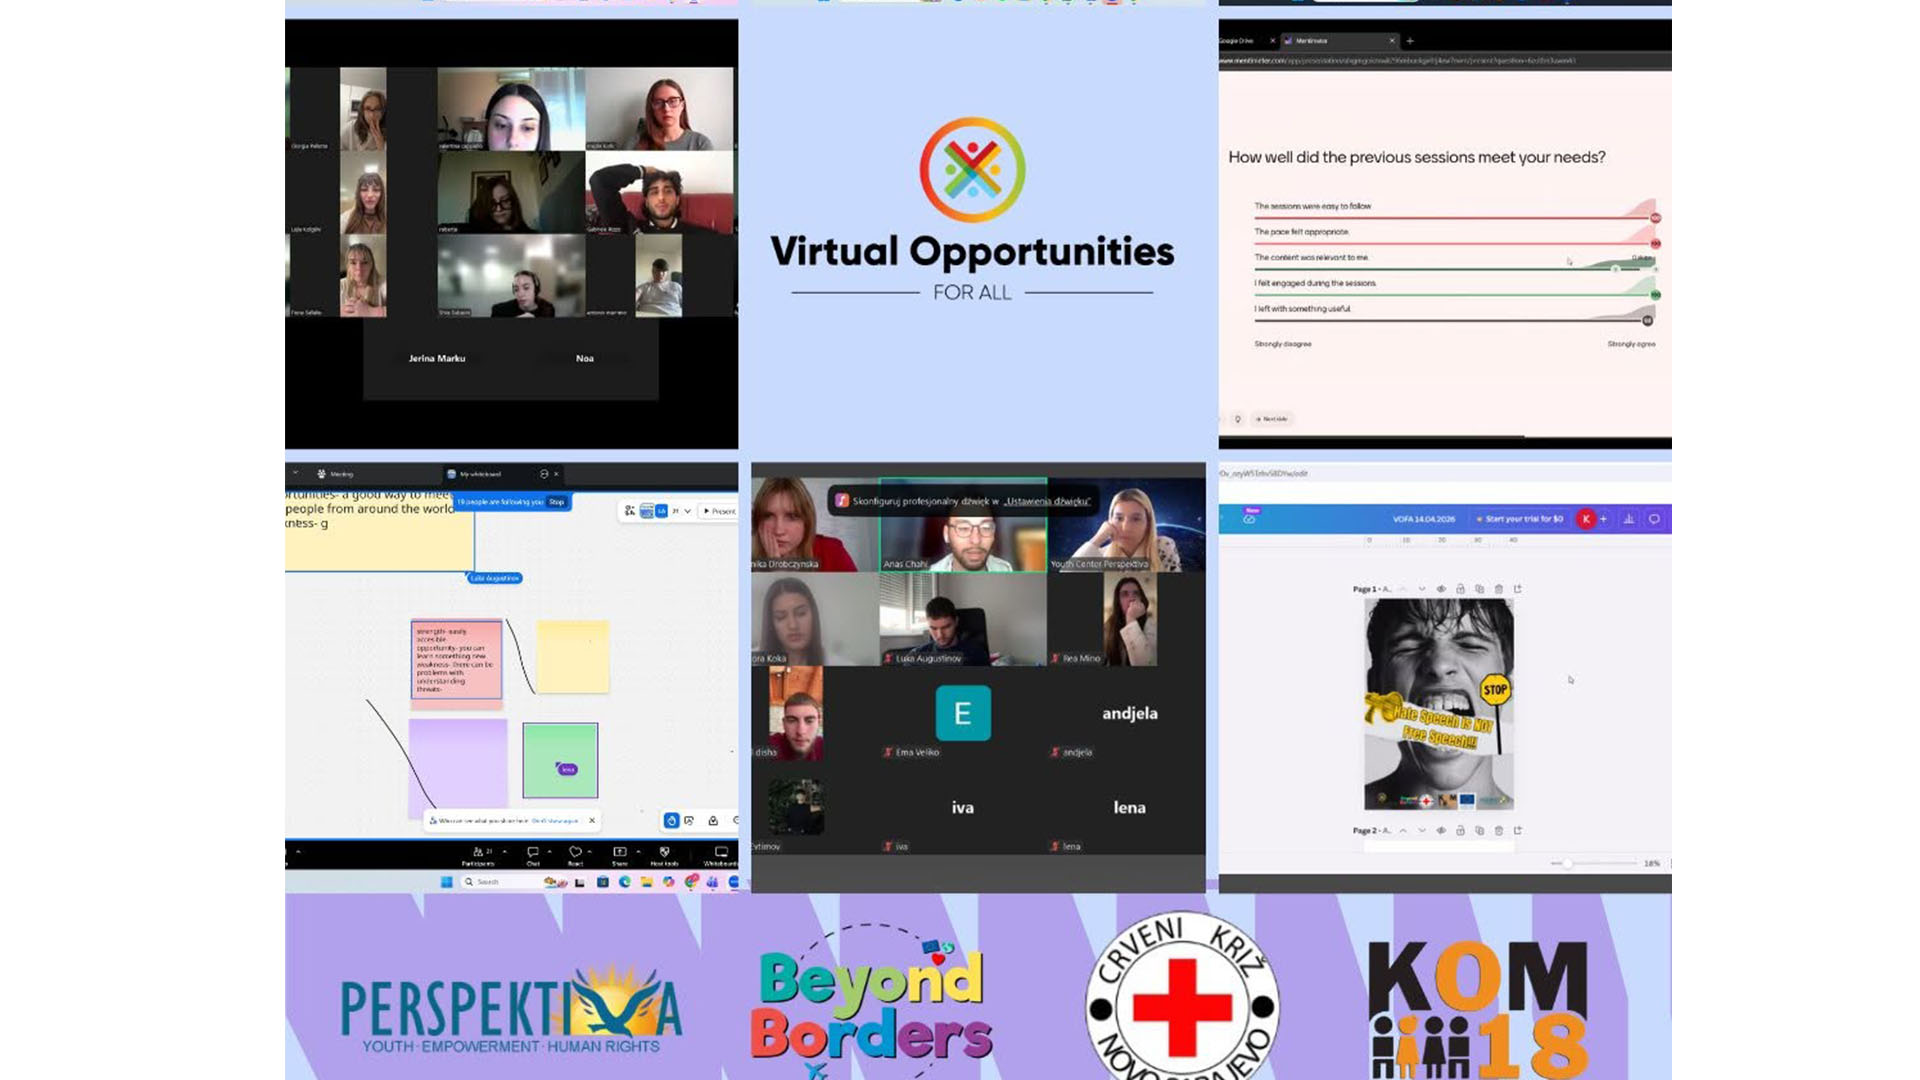Move Page 2 up with the arrow
This screenshot has height=1080, width=1920.
[x=1403, y=830]
